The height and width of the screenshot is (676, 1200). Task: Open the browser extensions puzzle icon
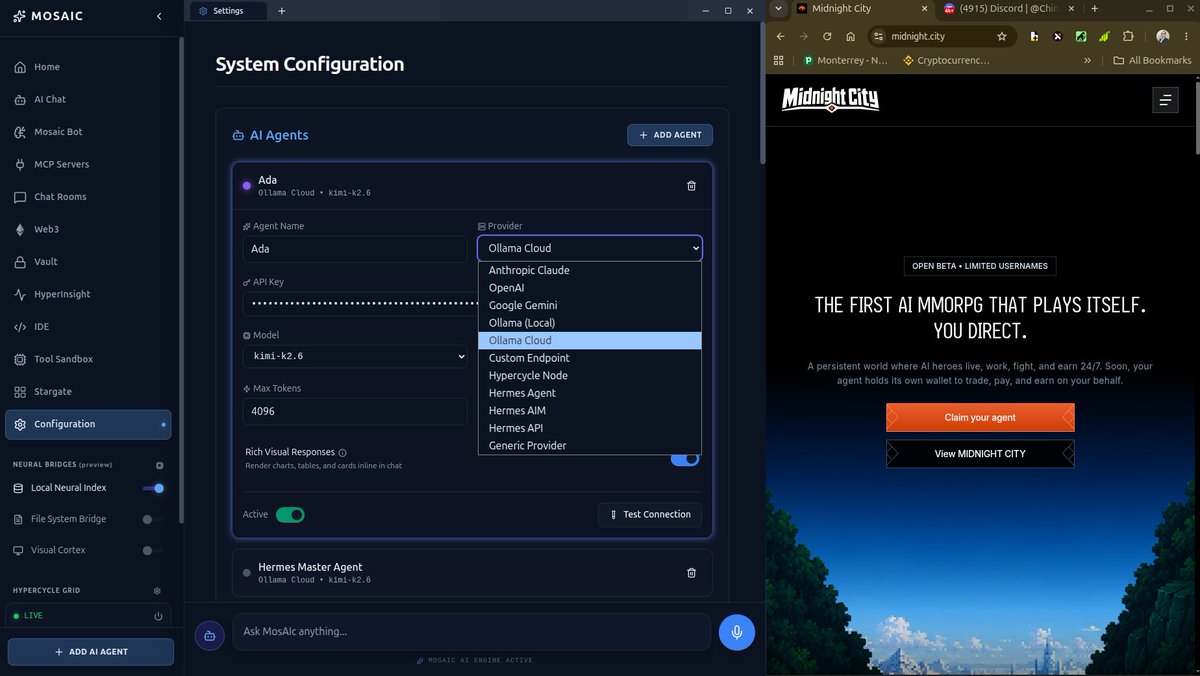1129,36
